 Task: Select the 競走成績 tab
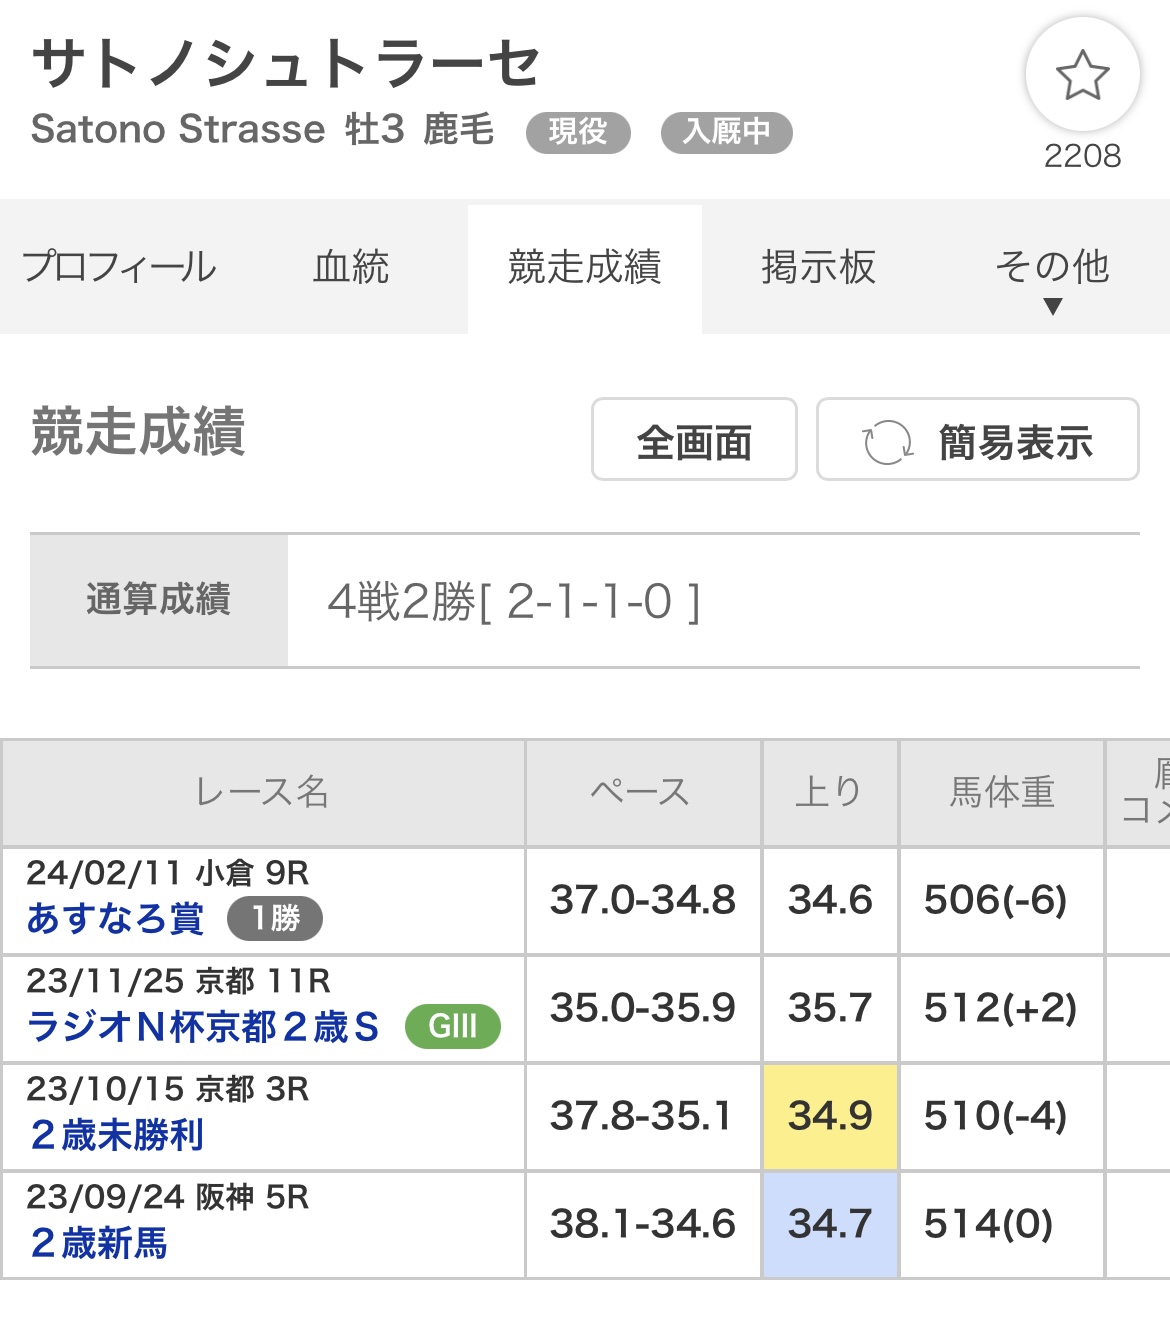(x=585, y=267)
